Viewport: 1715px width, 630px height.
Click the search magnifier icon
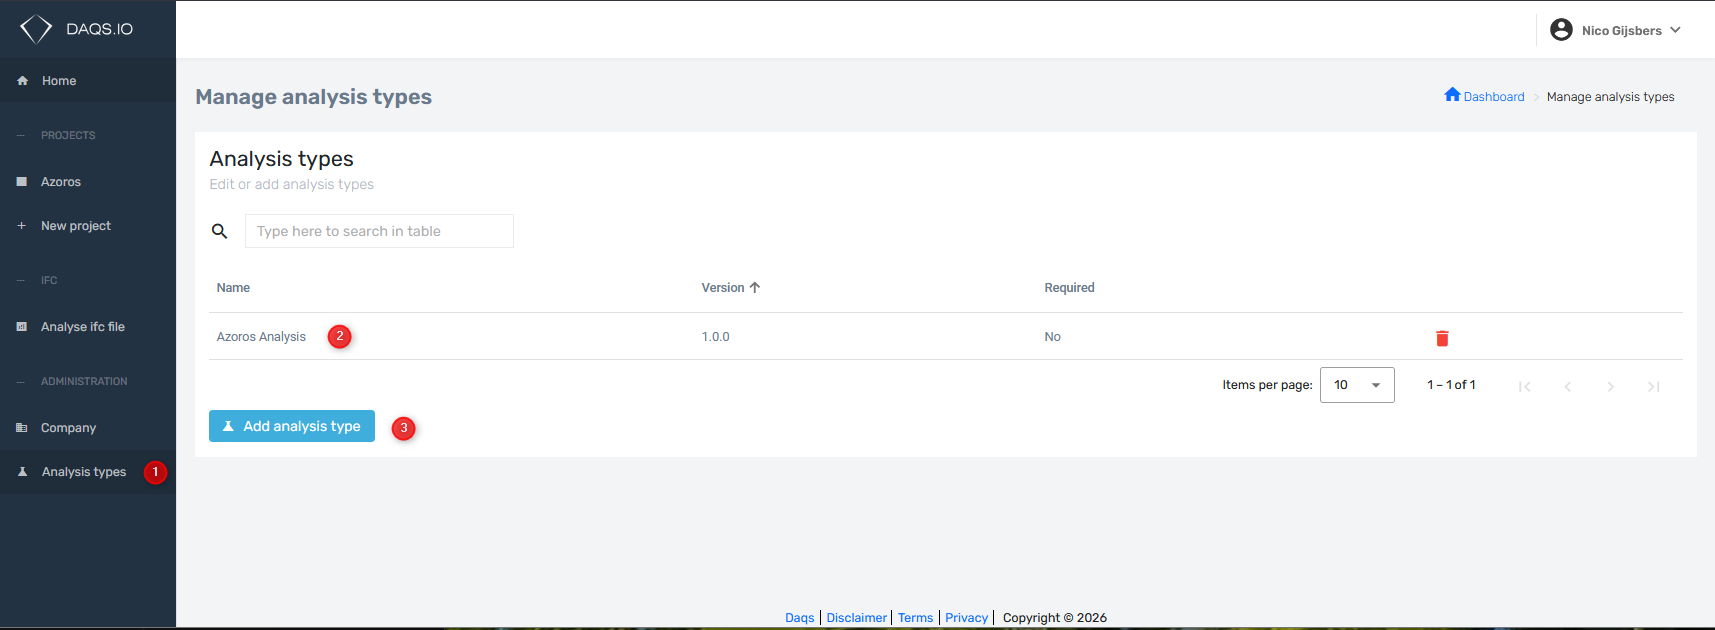click(220, 231)
